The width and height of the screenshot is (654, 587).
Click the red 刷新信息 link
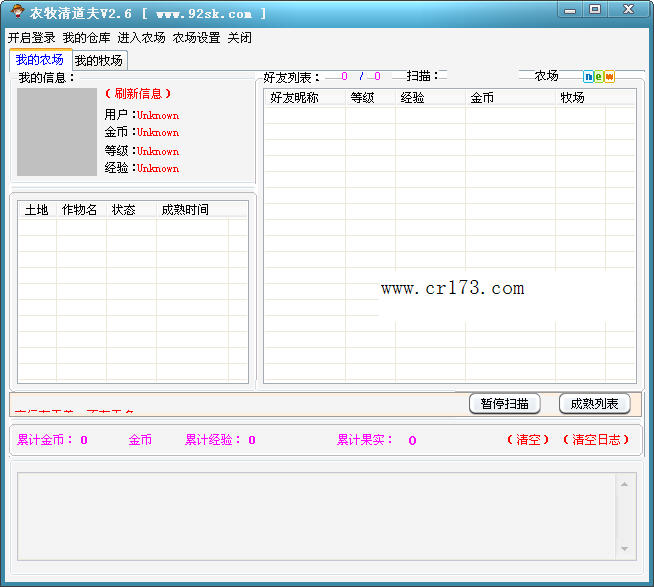click(138, 93)
